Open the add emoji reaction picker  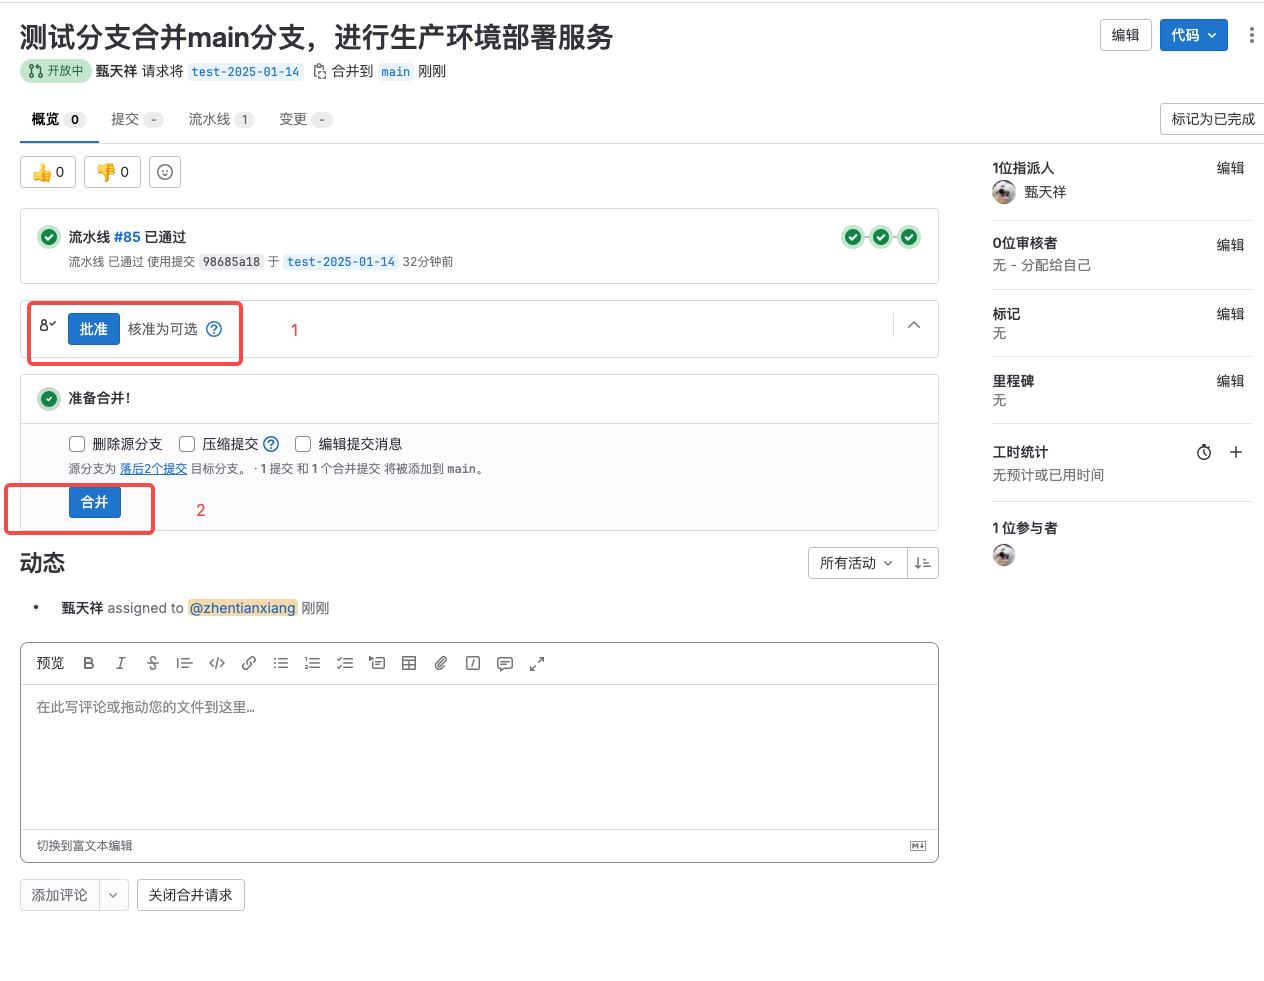(165, 172)
